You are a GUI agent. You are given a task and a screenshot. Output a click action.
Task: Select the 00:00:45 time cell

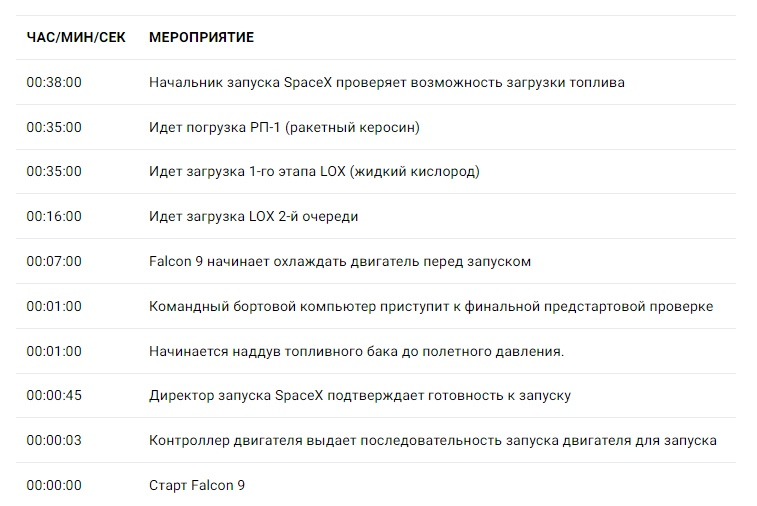coord(54,396)
